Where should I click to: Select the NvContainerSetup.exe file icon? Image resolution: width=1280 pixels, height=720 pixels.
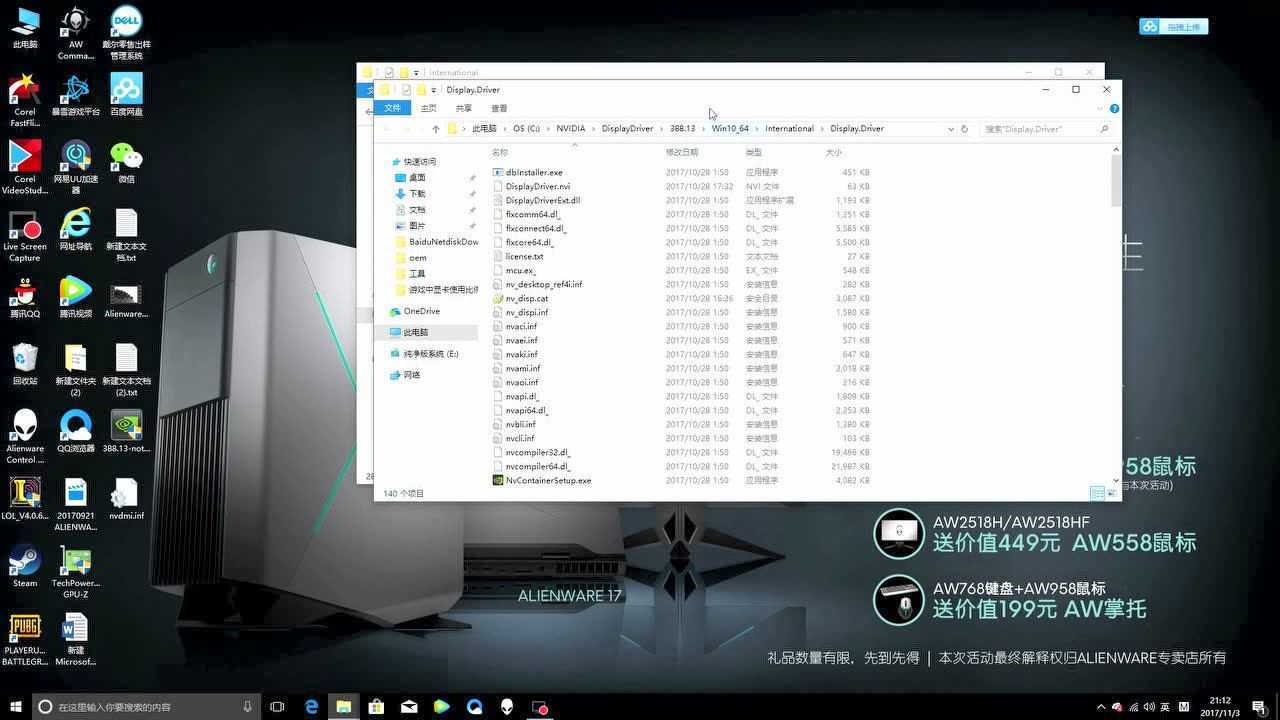(x=498, y=480)
